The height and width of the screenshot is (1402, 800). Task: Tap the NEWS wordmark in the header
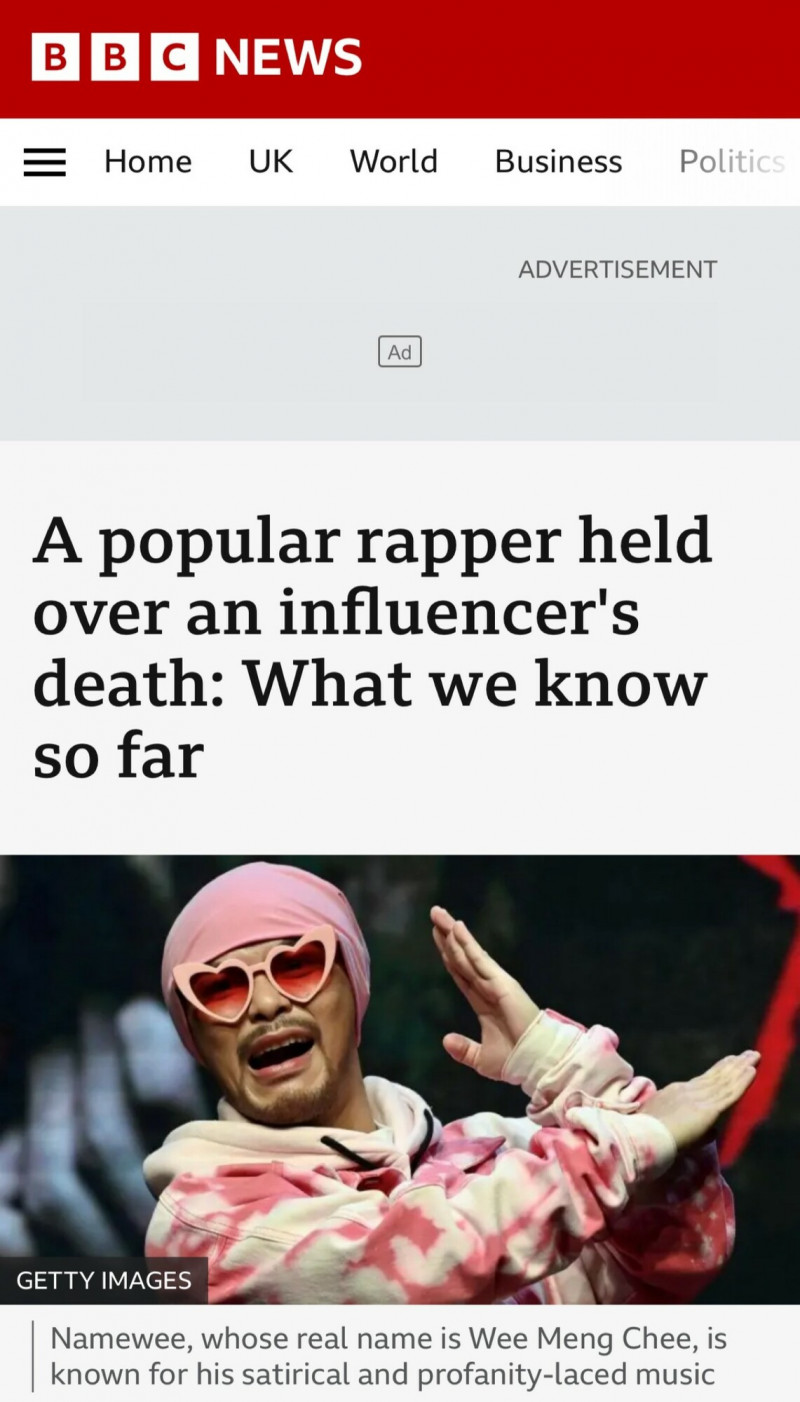[x=288, y=57]
